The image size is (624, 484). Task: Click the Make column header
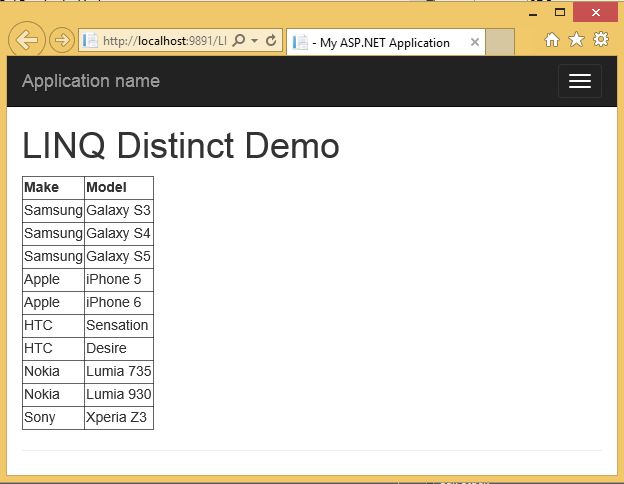click(x=53, y=187)
